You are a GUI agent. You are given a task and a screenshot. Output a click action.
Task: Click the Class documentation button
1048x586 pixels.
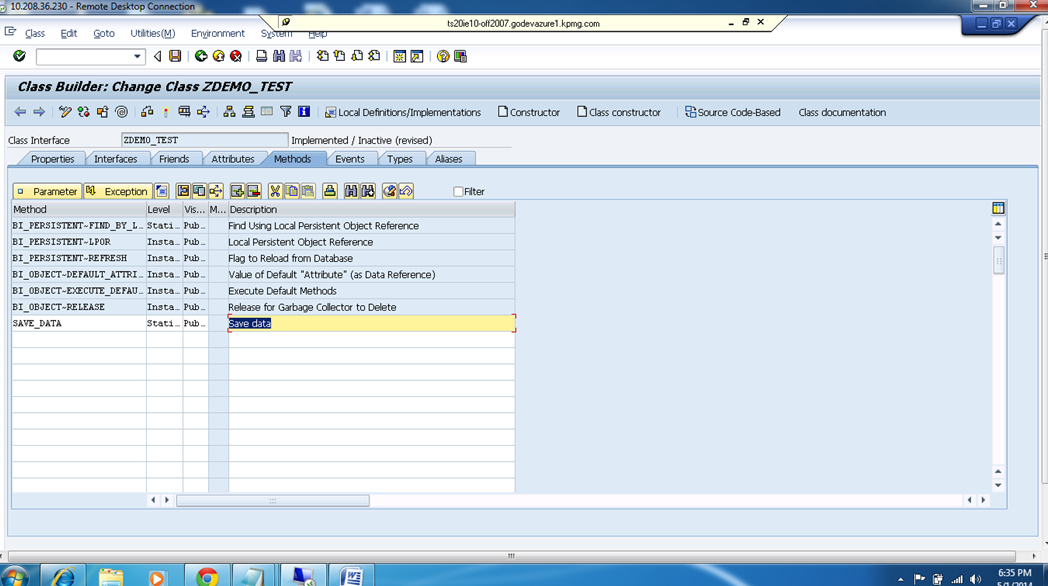(x=842, y=112)
